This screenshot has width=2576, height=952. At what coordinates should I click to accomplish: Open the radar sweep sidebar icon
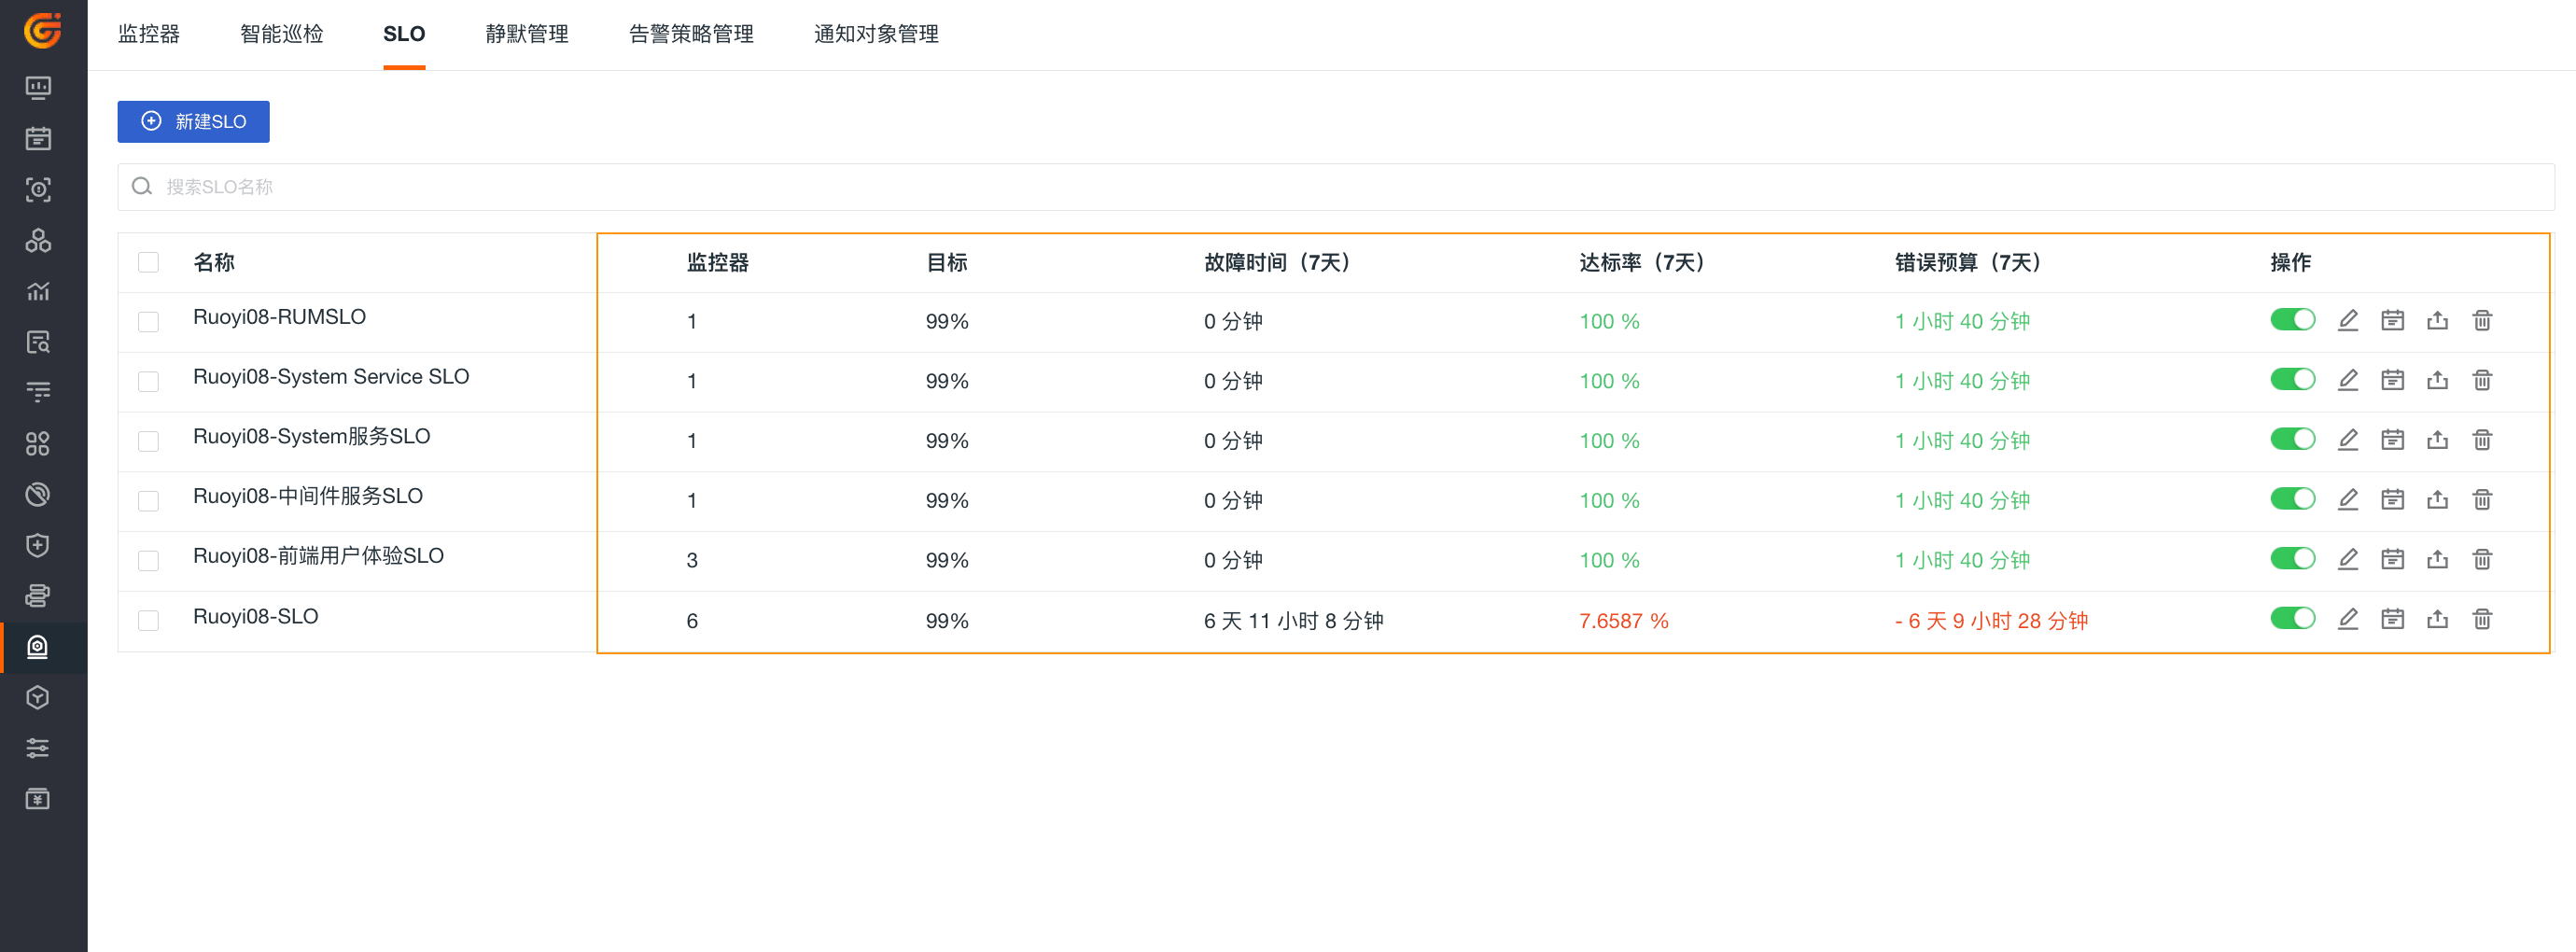[38, 495]
